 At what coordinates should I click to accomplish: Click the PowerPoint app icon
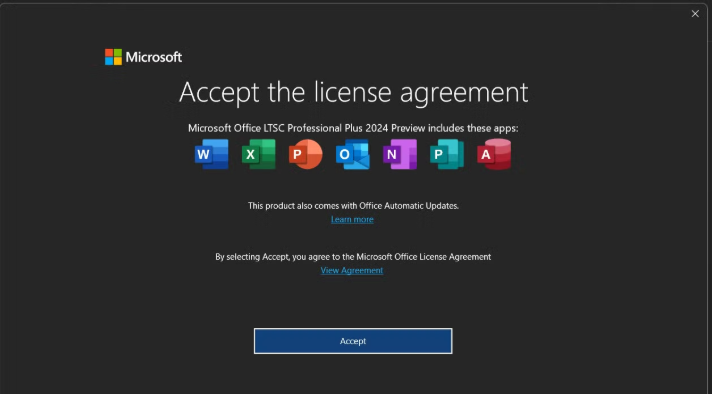pyautogui.click(x=306, y=154)
